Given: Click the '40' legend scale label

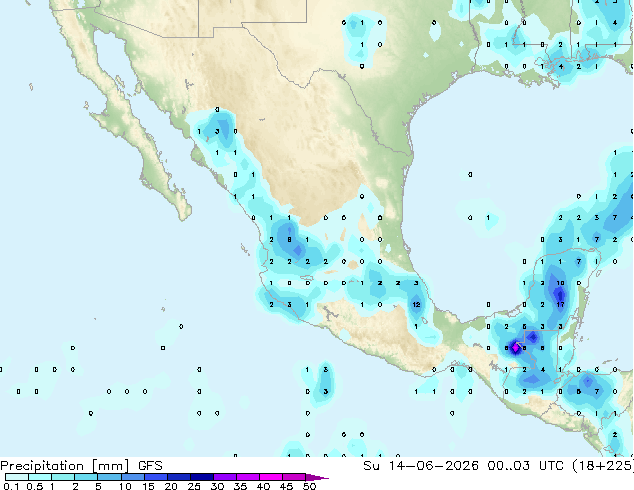Looking at the screenshot, I should pyautogui.click(x=264, y=486).
